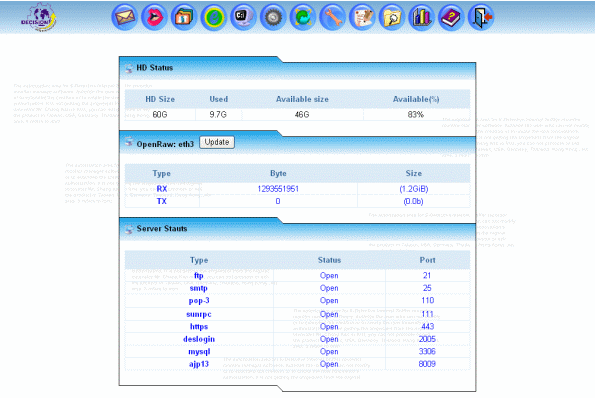Click the RX link

[x=162, y=189]
